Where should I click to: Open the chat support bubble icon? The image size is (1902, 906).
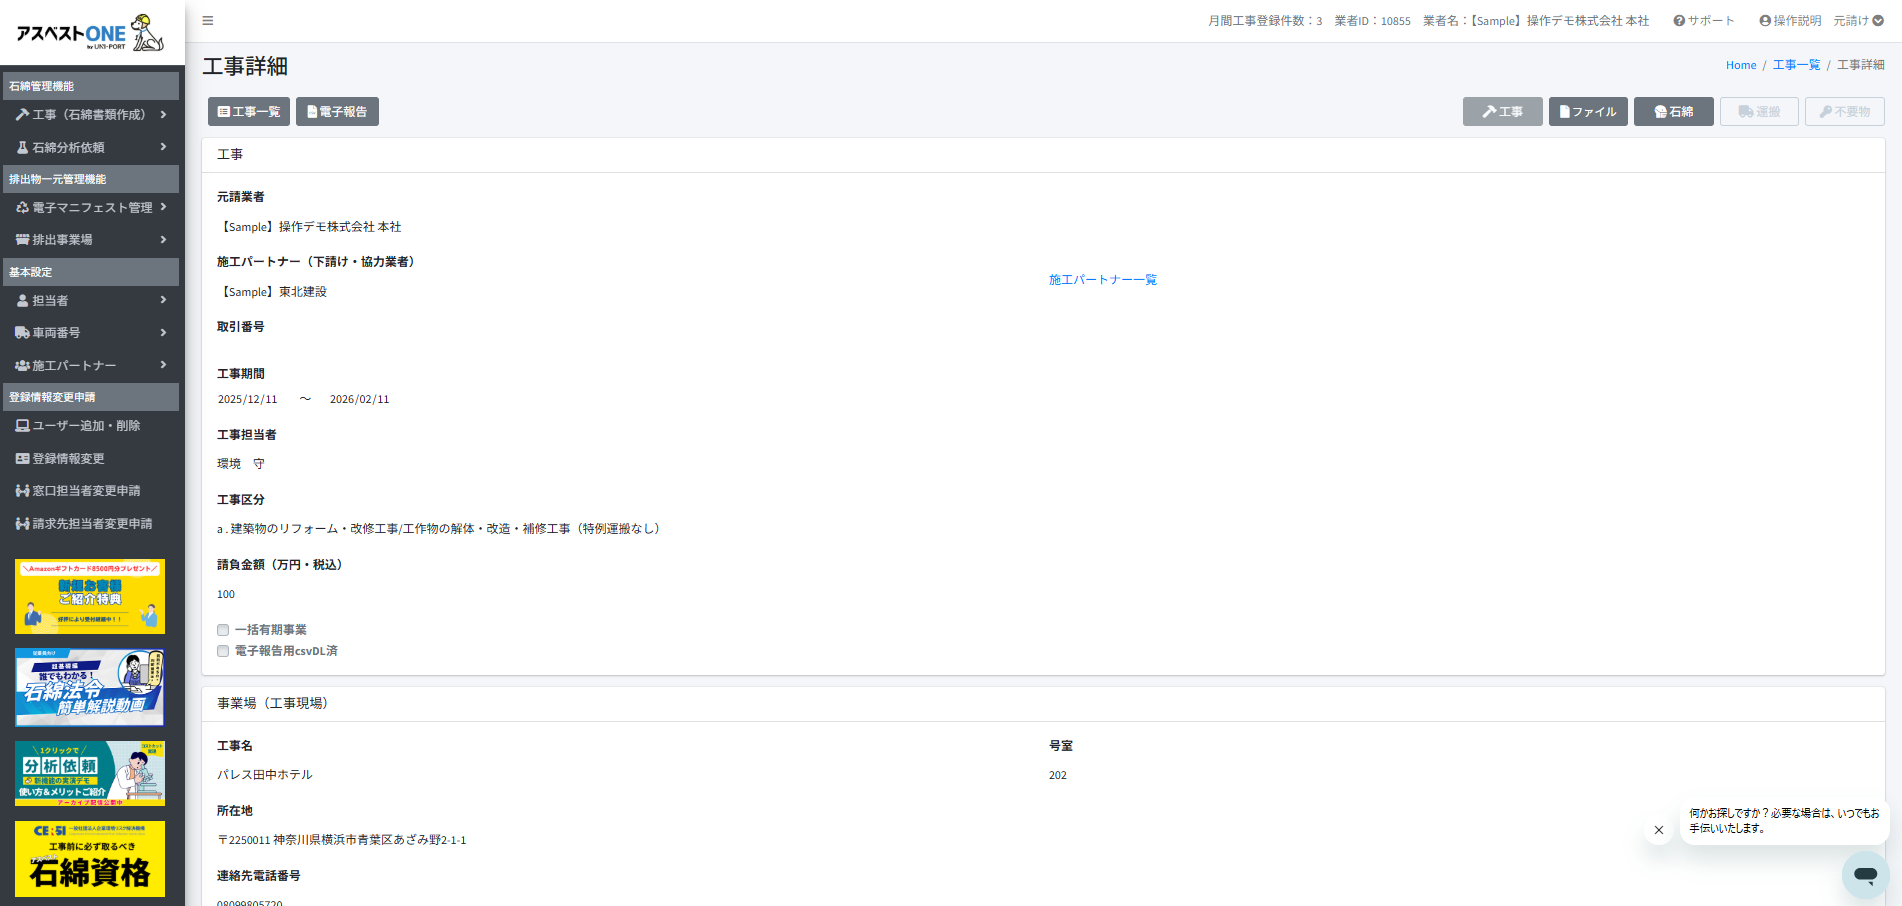coord(1865,874)
